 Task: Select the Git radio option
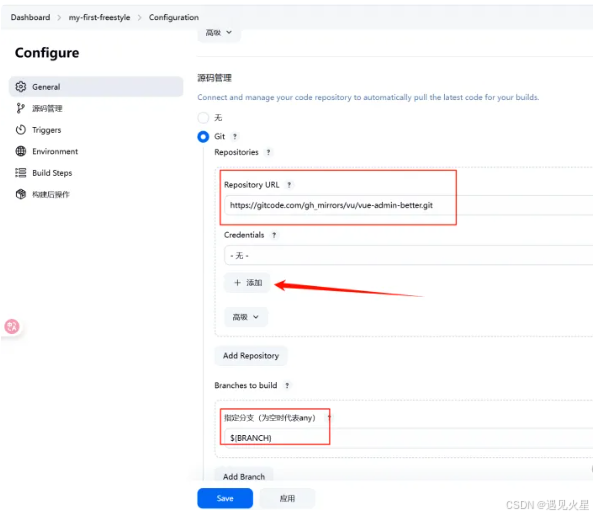[x=203, y=137]
